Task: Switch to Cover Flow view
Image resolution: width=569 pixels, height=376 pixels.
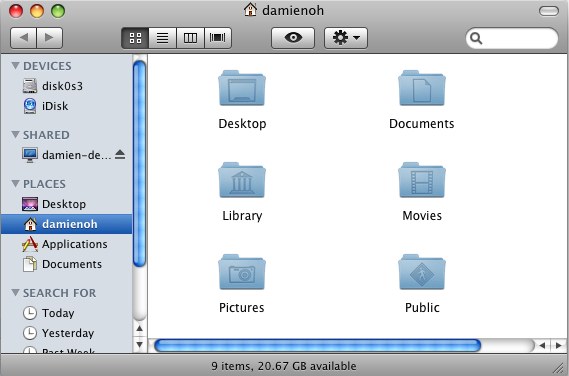Action: tap(218, 38)
